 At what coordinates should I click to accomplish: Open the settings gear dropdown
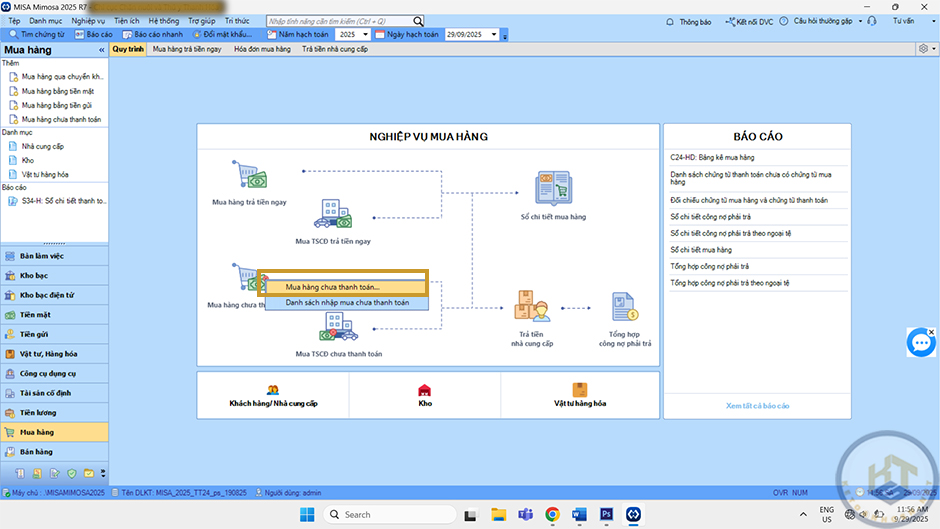(925, 48)
